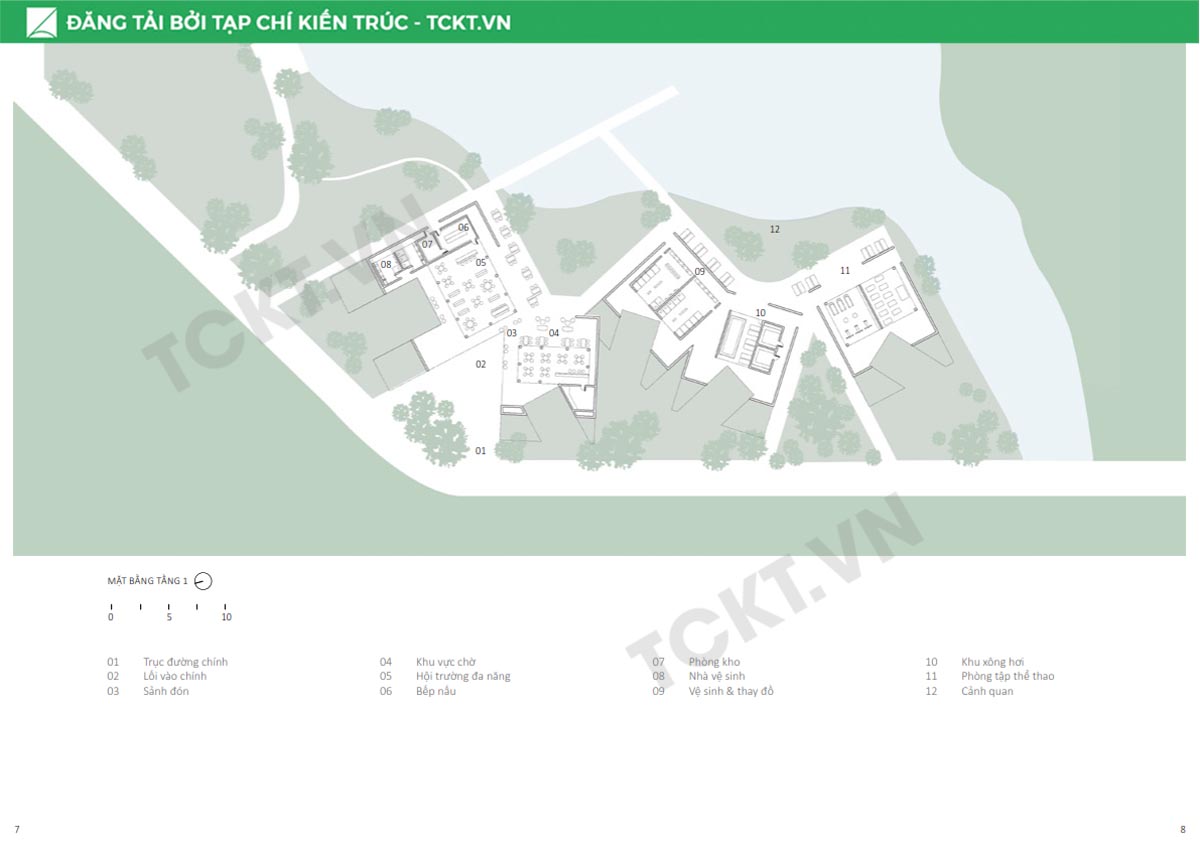Click the north arrow compass symbol

tap(204, 580)
